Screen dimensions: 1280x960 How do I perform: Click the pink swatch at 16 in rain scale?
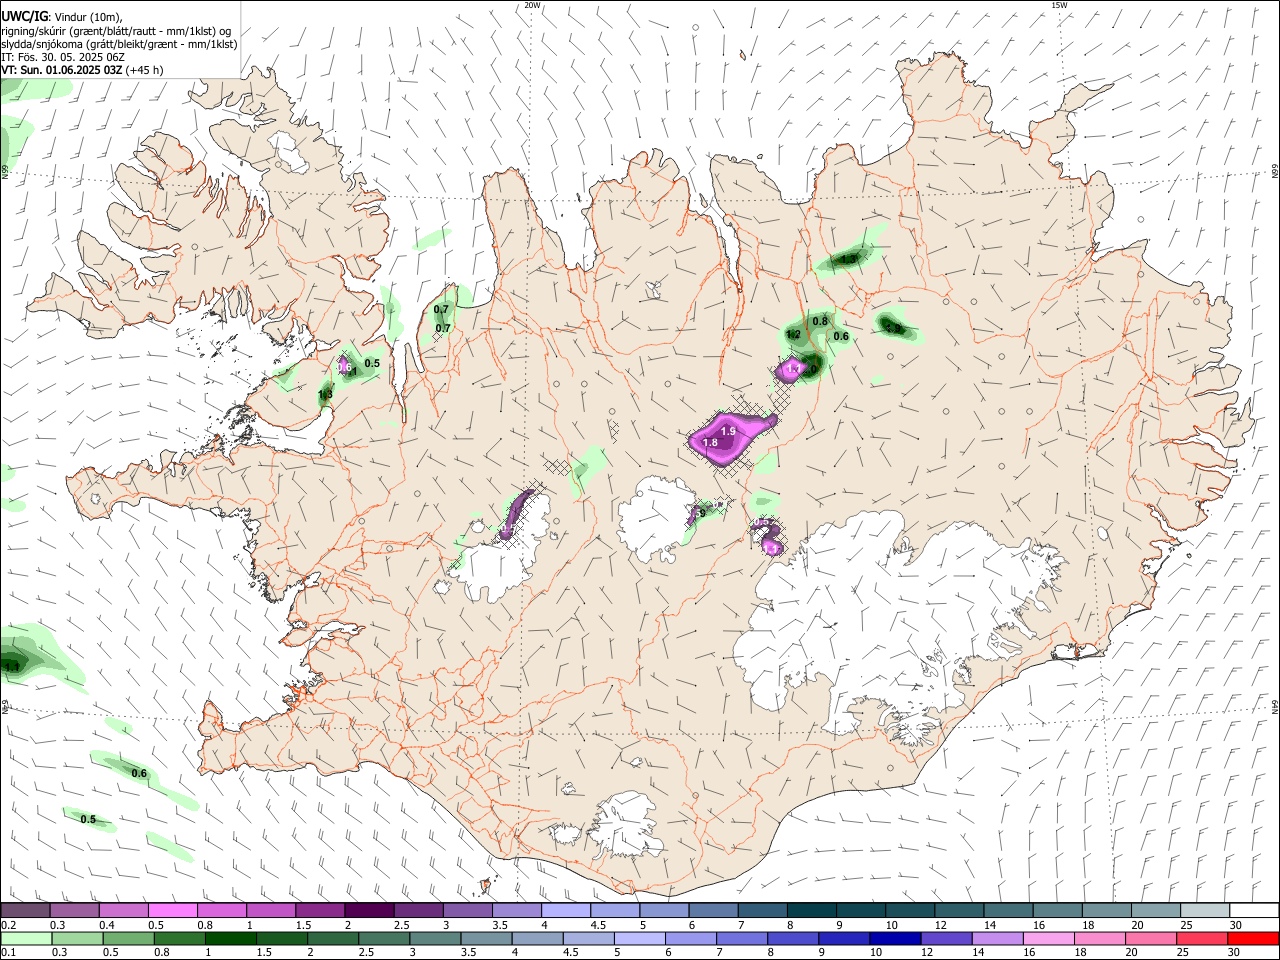(x=1047, y=938)
